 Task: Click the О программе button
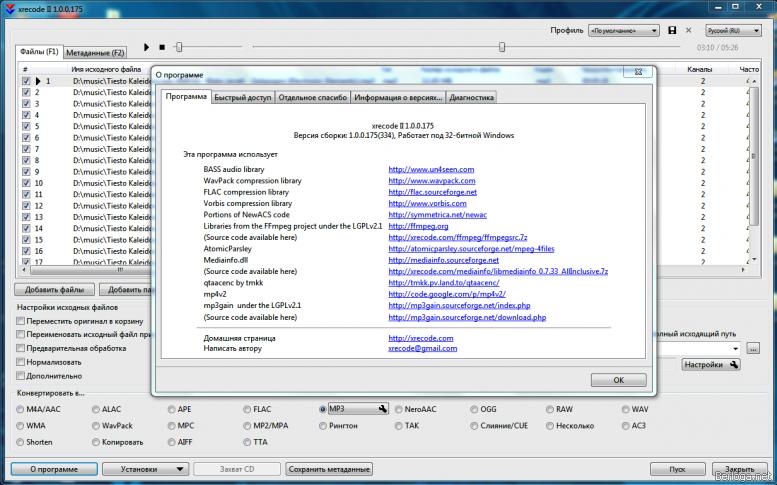click(54, 469)
